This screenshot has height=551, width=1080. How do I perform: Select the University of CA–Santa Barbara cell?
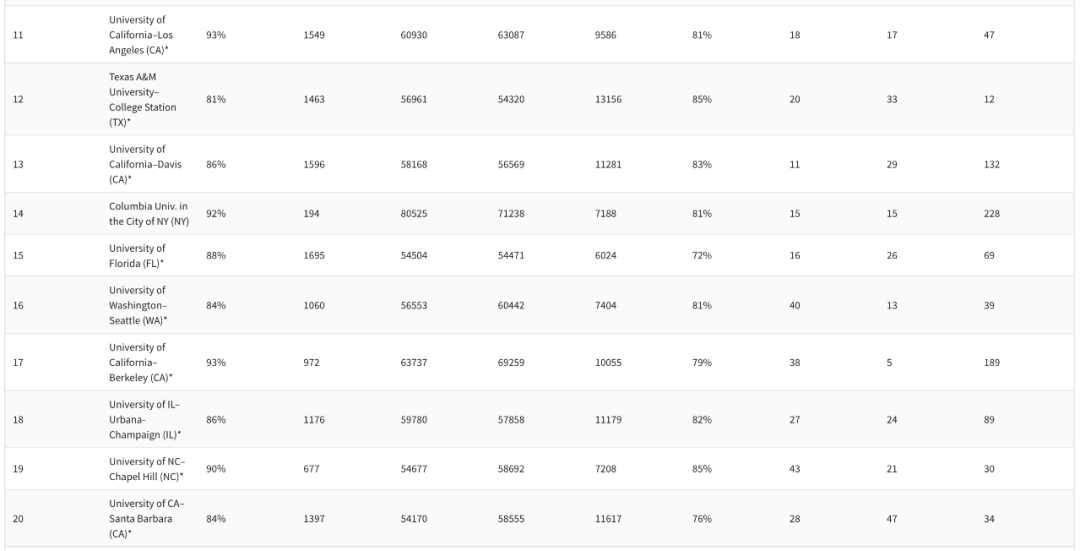pos(145,517)
